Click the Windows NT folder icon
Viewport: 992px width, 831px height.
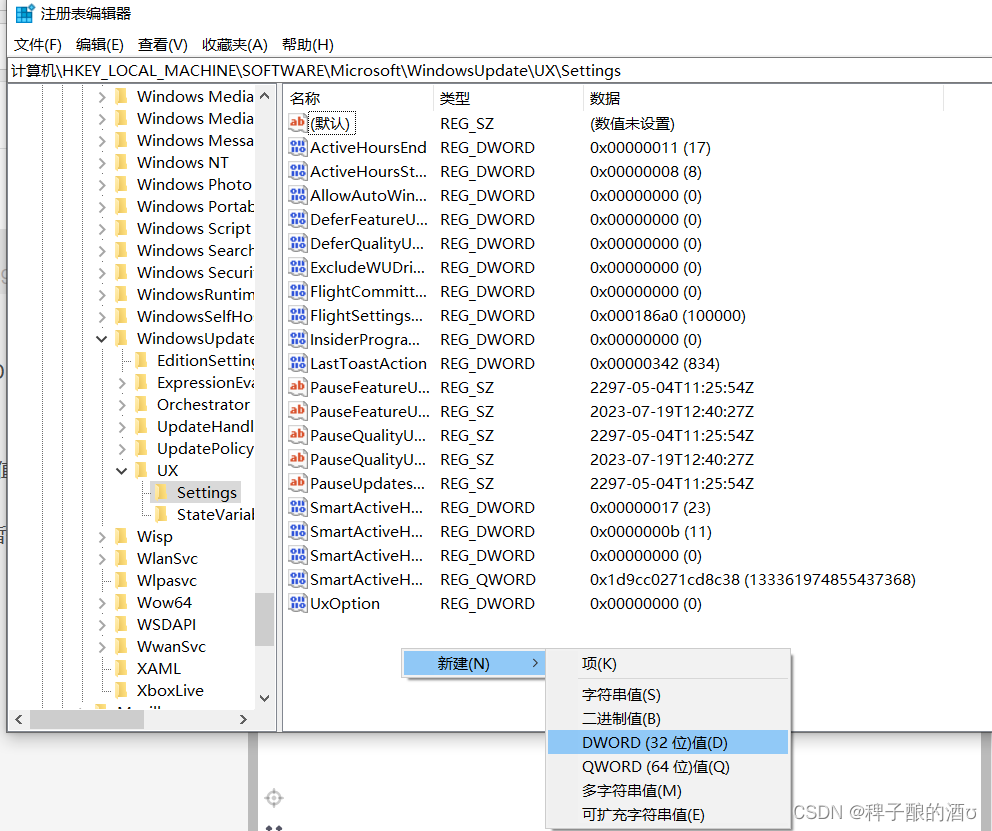(x=122, y=163)
